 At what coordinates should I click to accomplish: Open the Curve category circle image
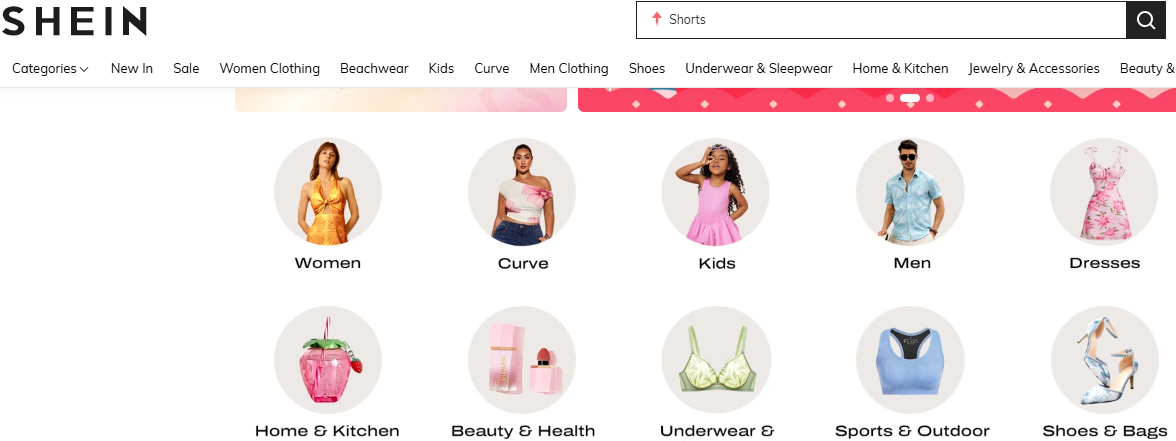[522, 192]
